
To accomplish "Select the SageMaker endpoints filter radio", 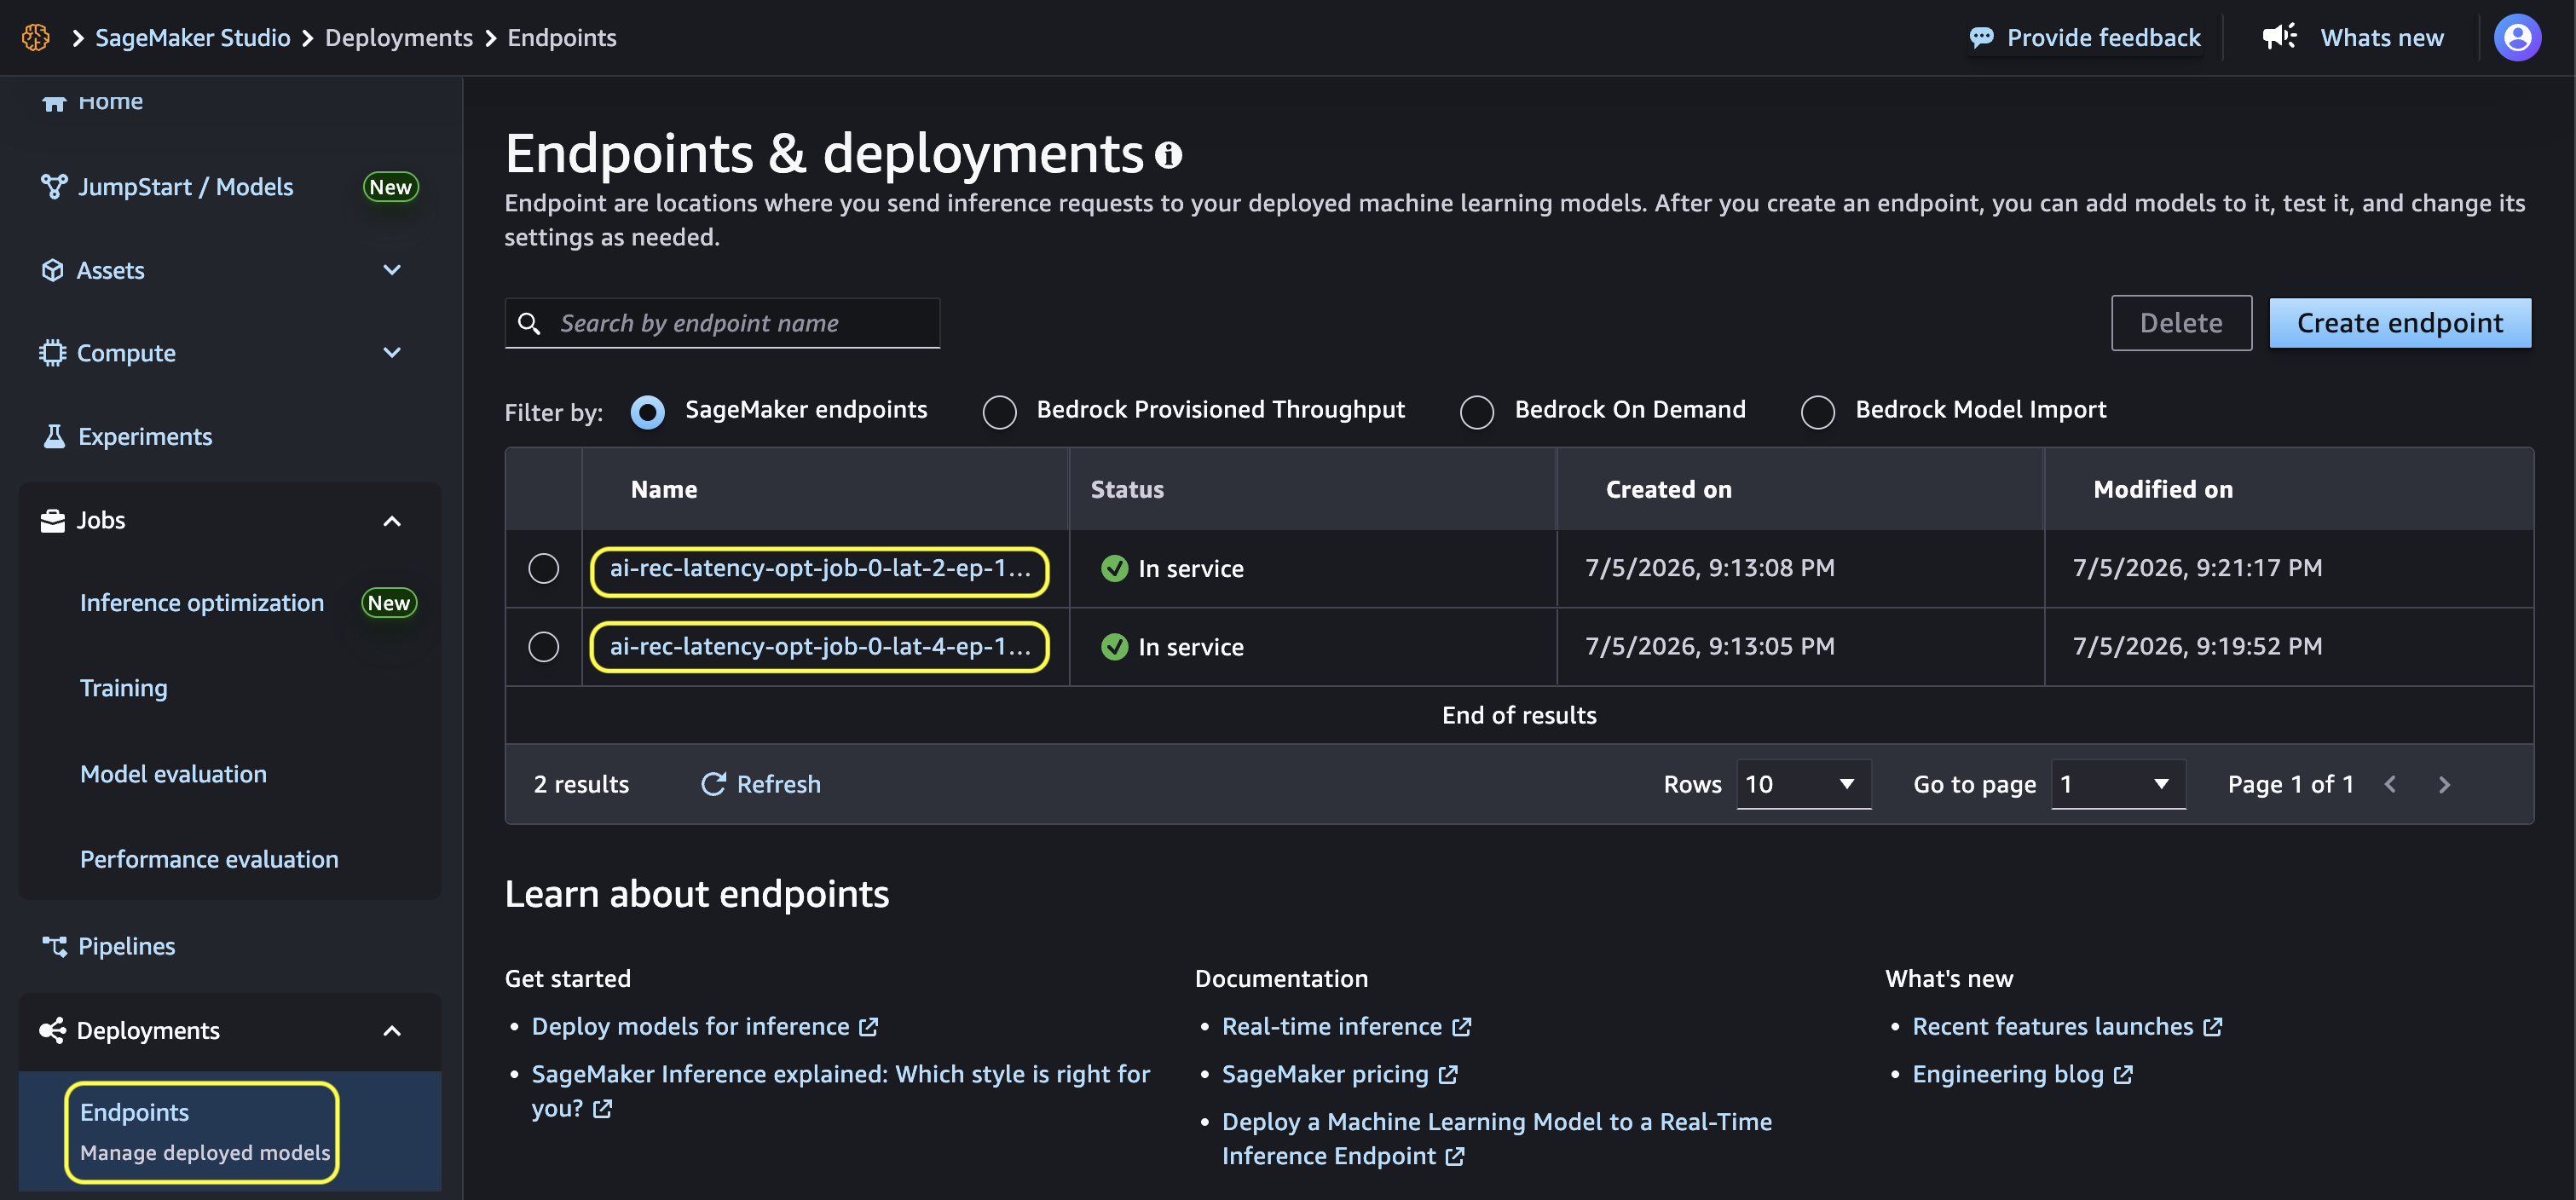I will click(648, 412).
